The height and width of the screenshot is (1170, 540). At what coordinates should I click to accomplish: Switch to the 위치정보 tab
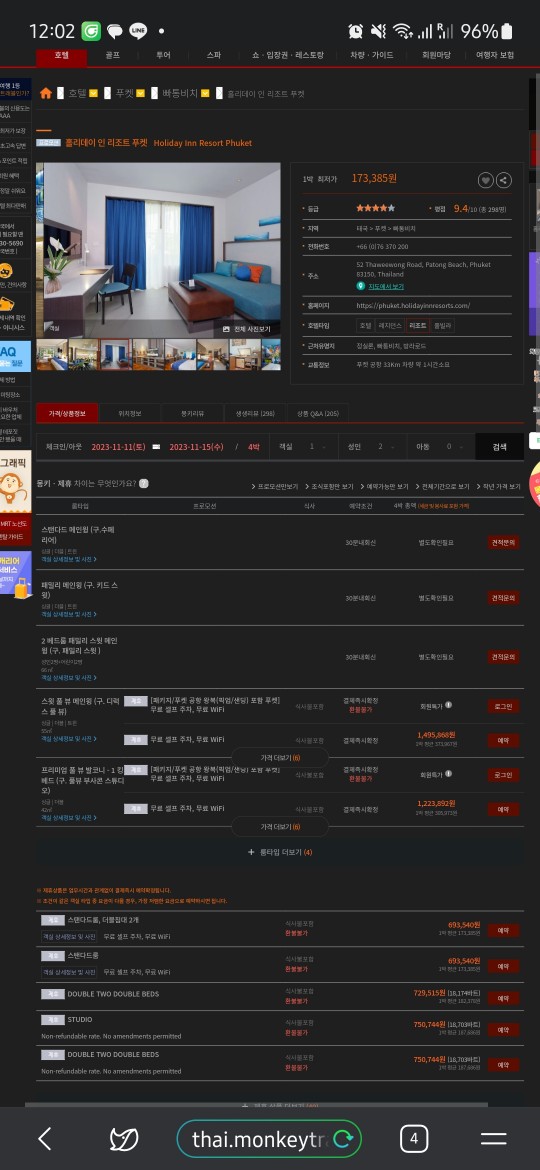pyautogui.click(x=130, y=413)
